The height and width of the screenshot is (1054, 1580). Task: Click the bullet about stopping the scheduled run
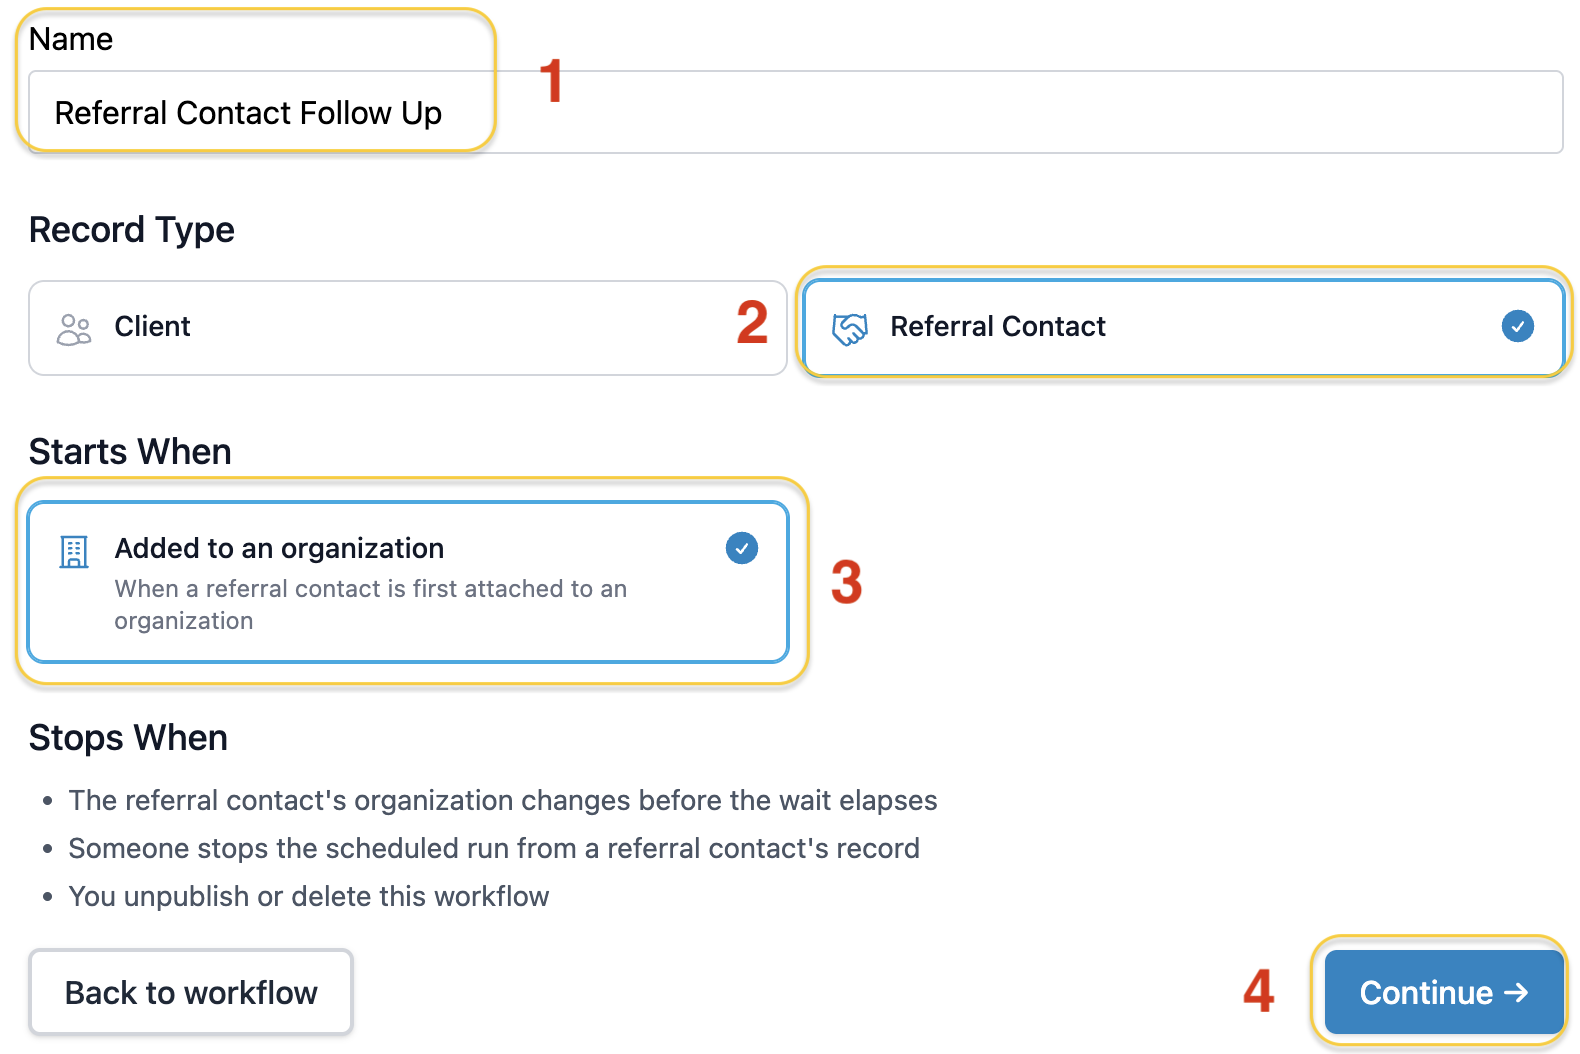[x=494, y=848]
